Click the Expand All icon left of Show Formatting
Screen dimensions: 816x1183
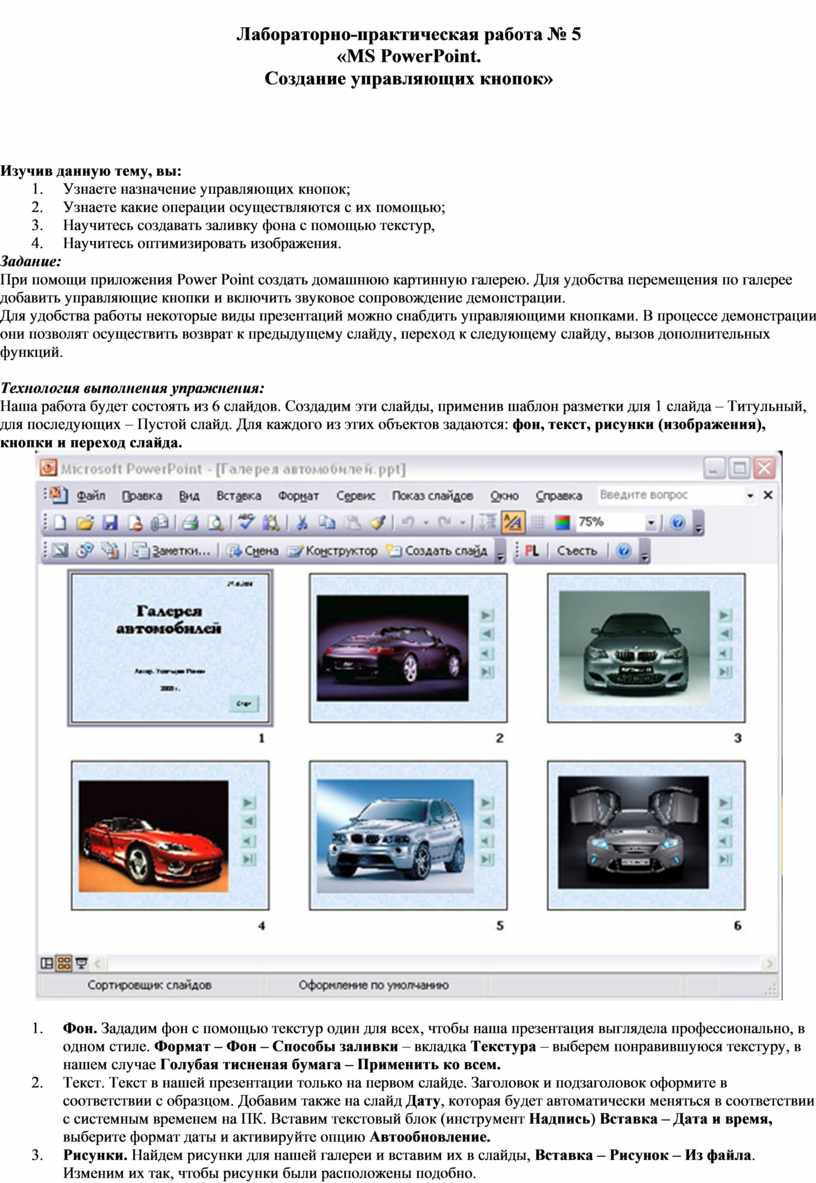tap(488, 522)
